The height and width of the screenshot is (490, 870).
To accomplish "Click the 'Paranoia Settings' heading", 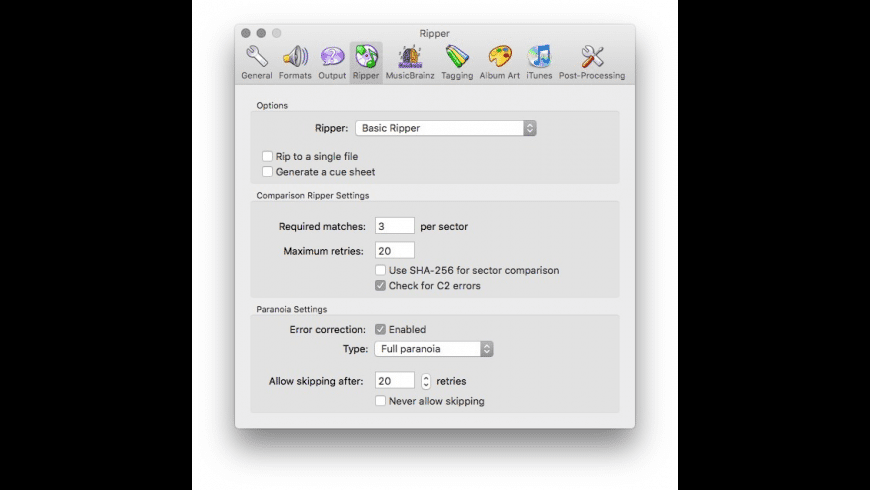I will point(291,309).
